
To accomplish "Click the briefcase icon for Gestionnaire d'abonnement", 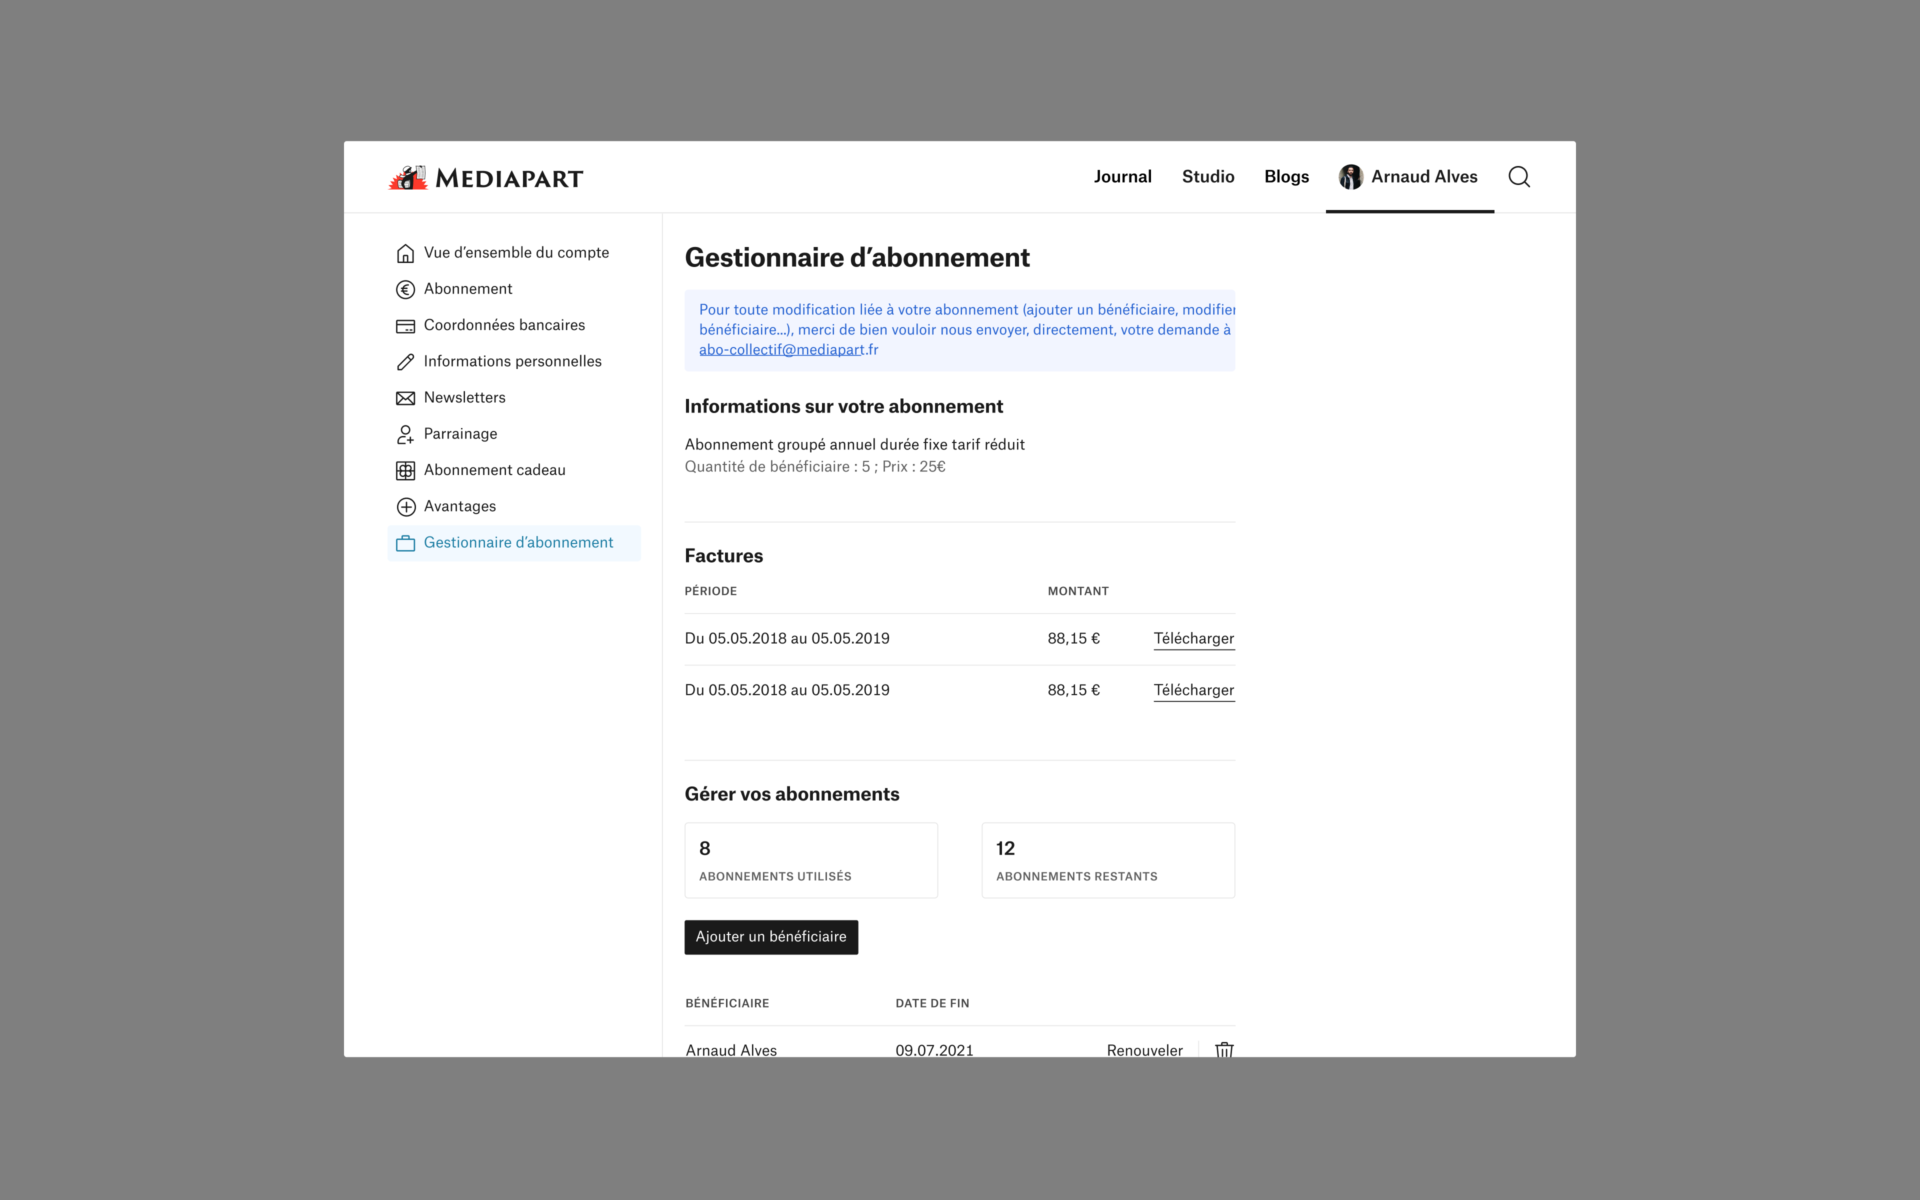I will [x=405, y=542].
